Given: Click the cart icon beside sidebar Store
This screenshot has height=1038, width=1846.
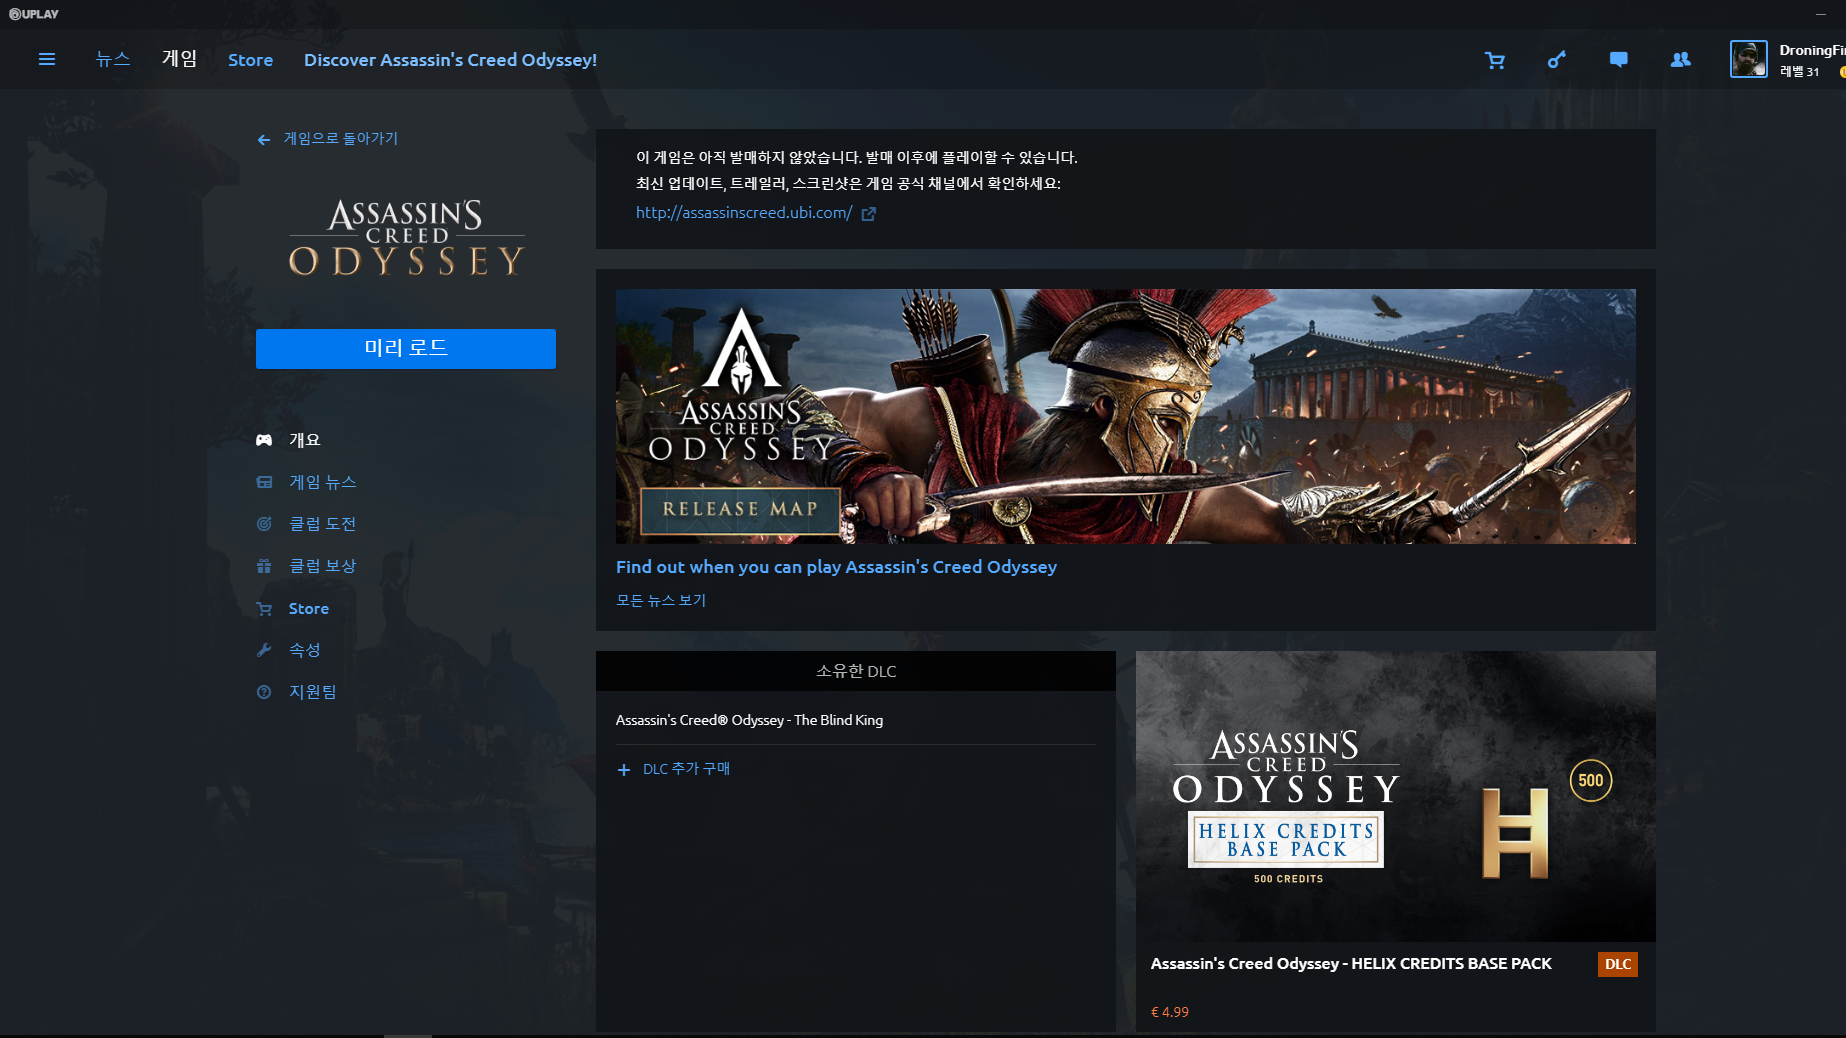Looking at the screenshot, I should coord(264,609).
